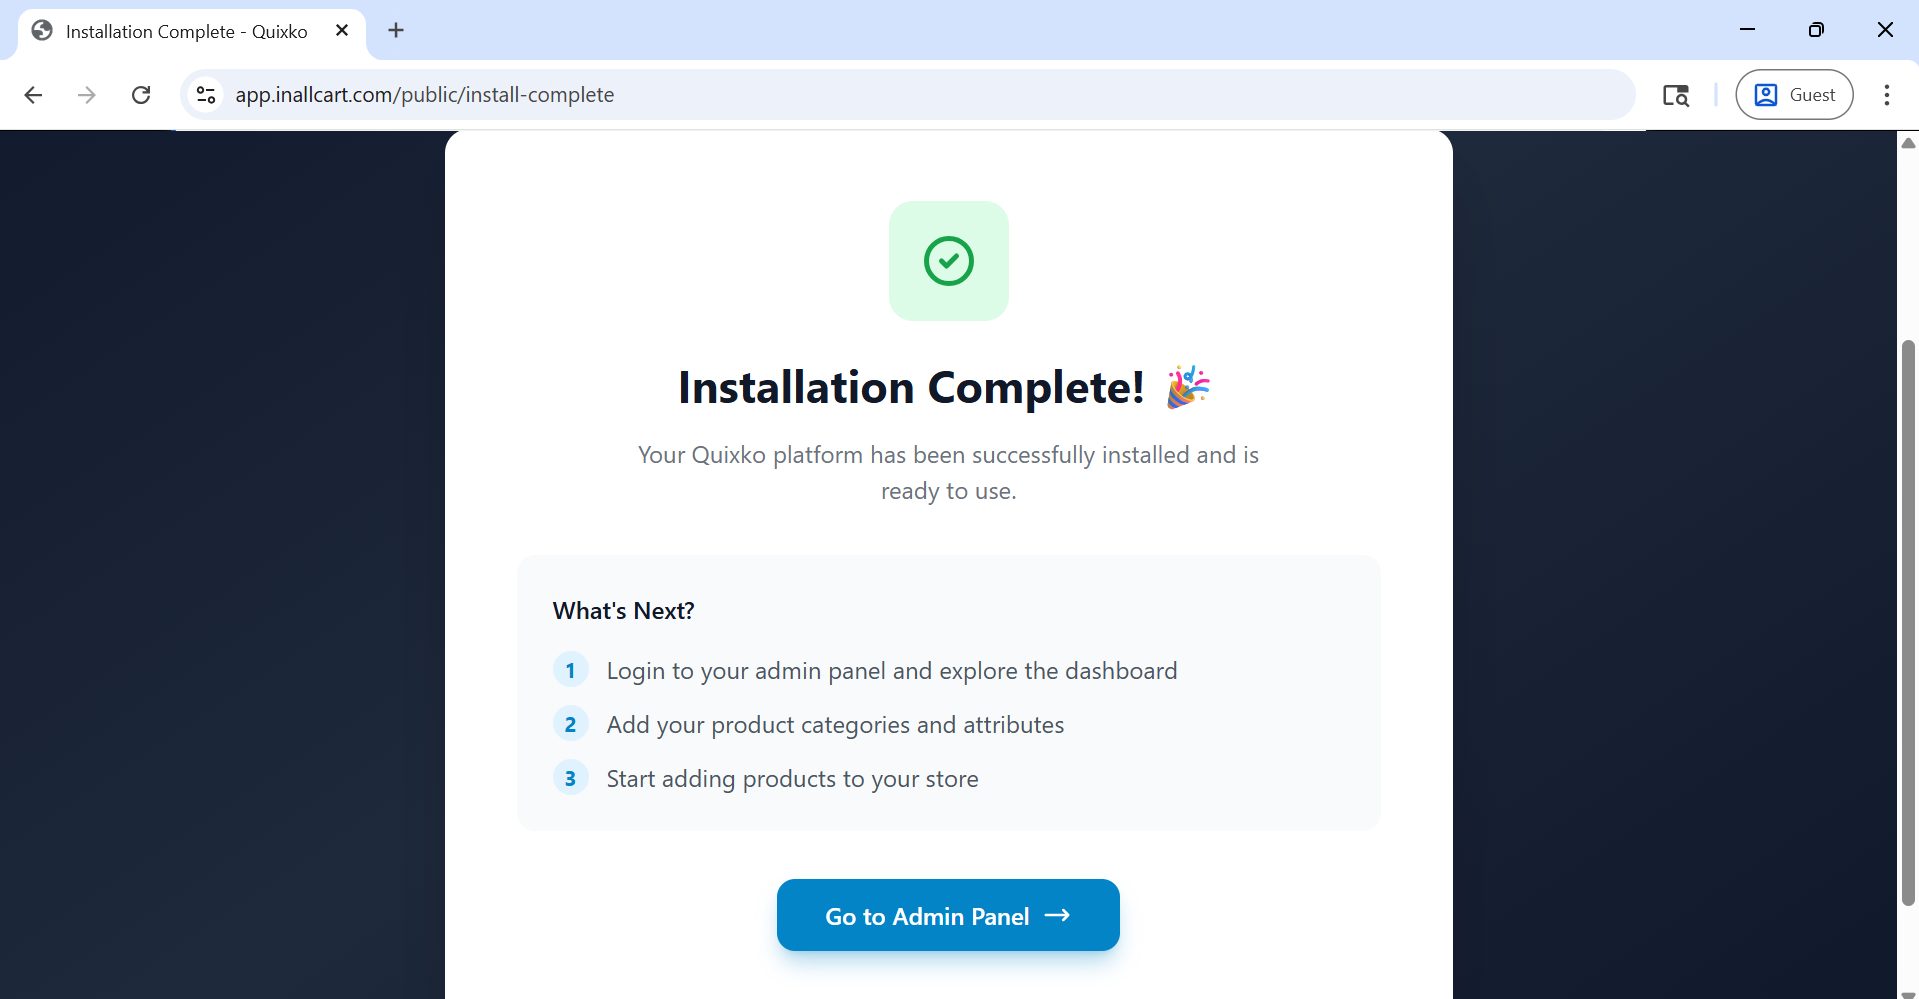Click the browser back arrow
The height and width of the screenshot is (999, 1919).
[33, 95]
